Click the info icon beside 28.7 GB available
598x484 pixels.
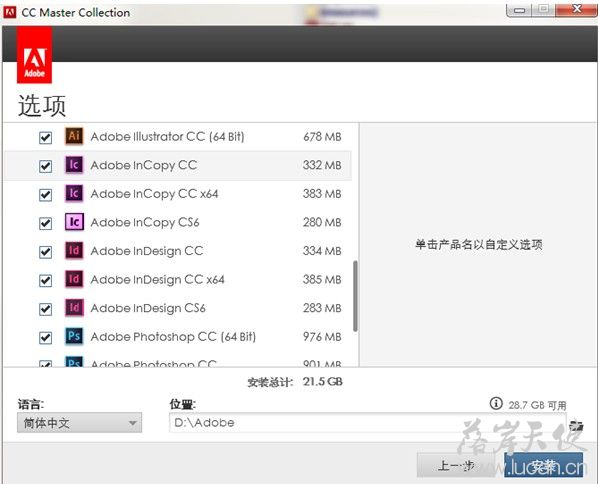[x=496, y=403]
